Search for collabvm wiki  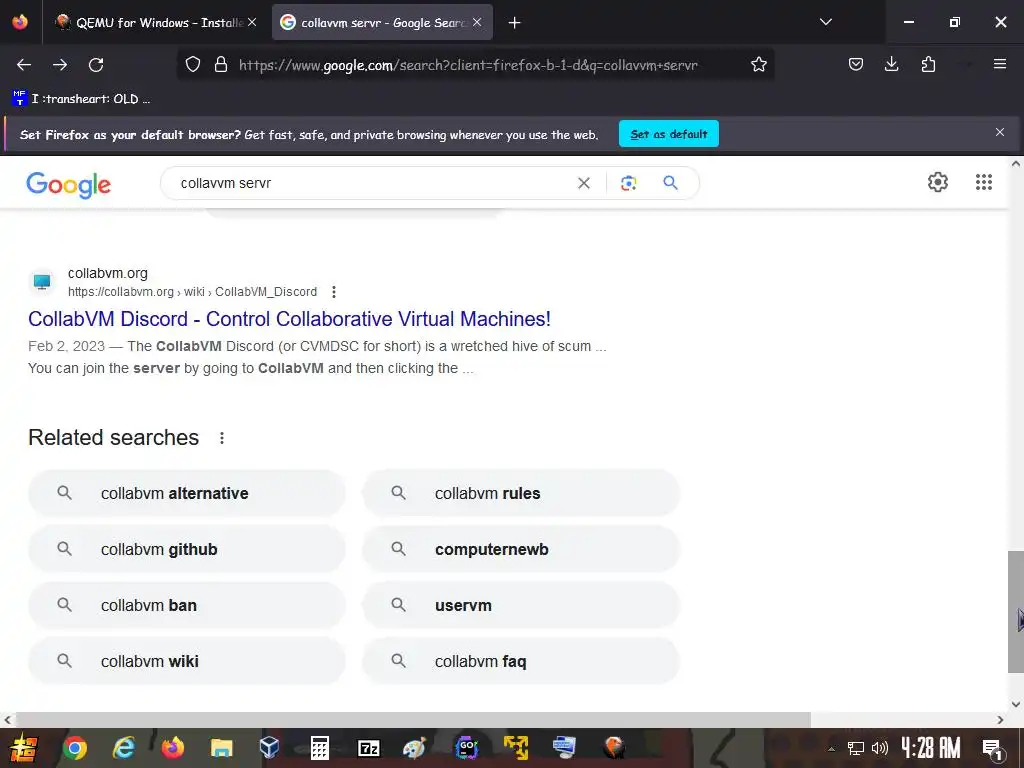[187, 661]
